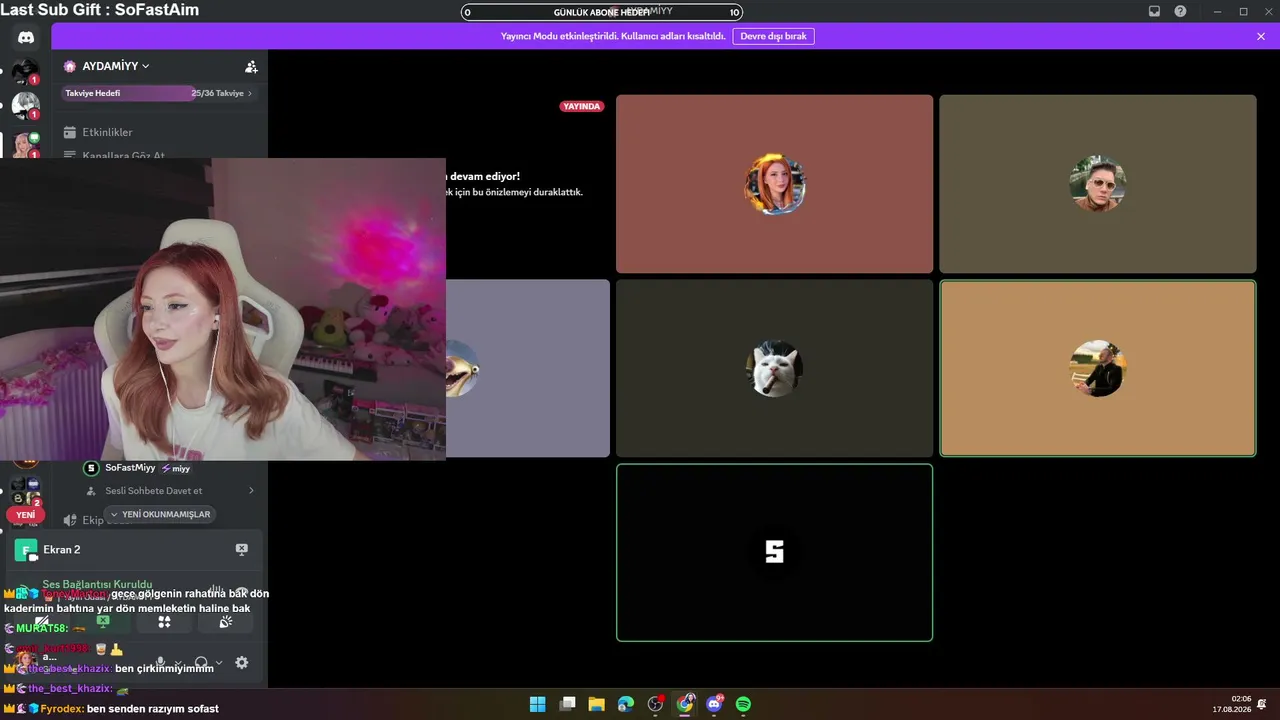Open Discord home via the Discord logo
This screenshot has width=1280, height=720.
coord(26,37)
